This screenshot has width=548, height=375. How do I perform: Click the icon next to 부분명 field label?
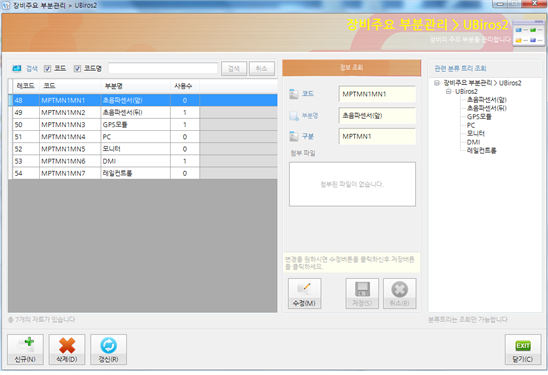294,116
